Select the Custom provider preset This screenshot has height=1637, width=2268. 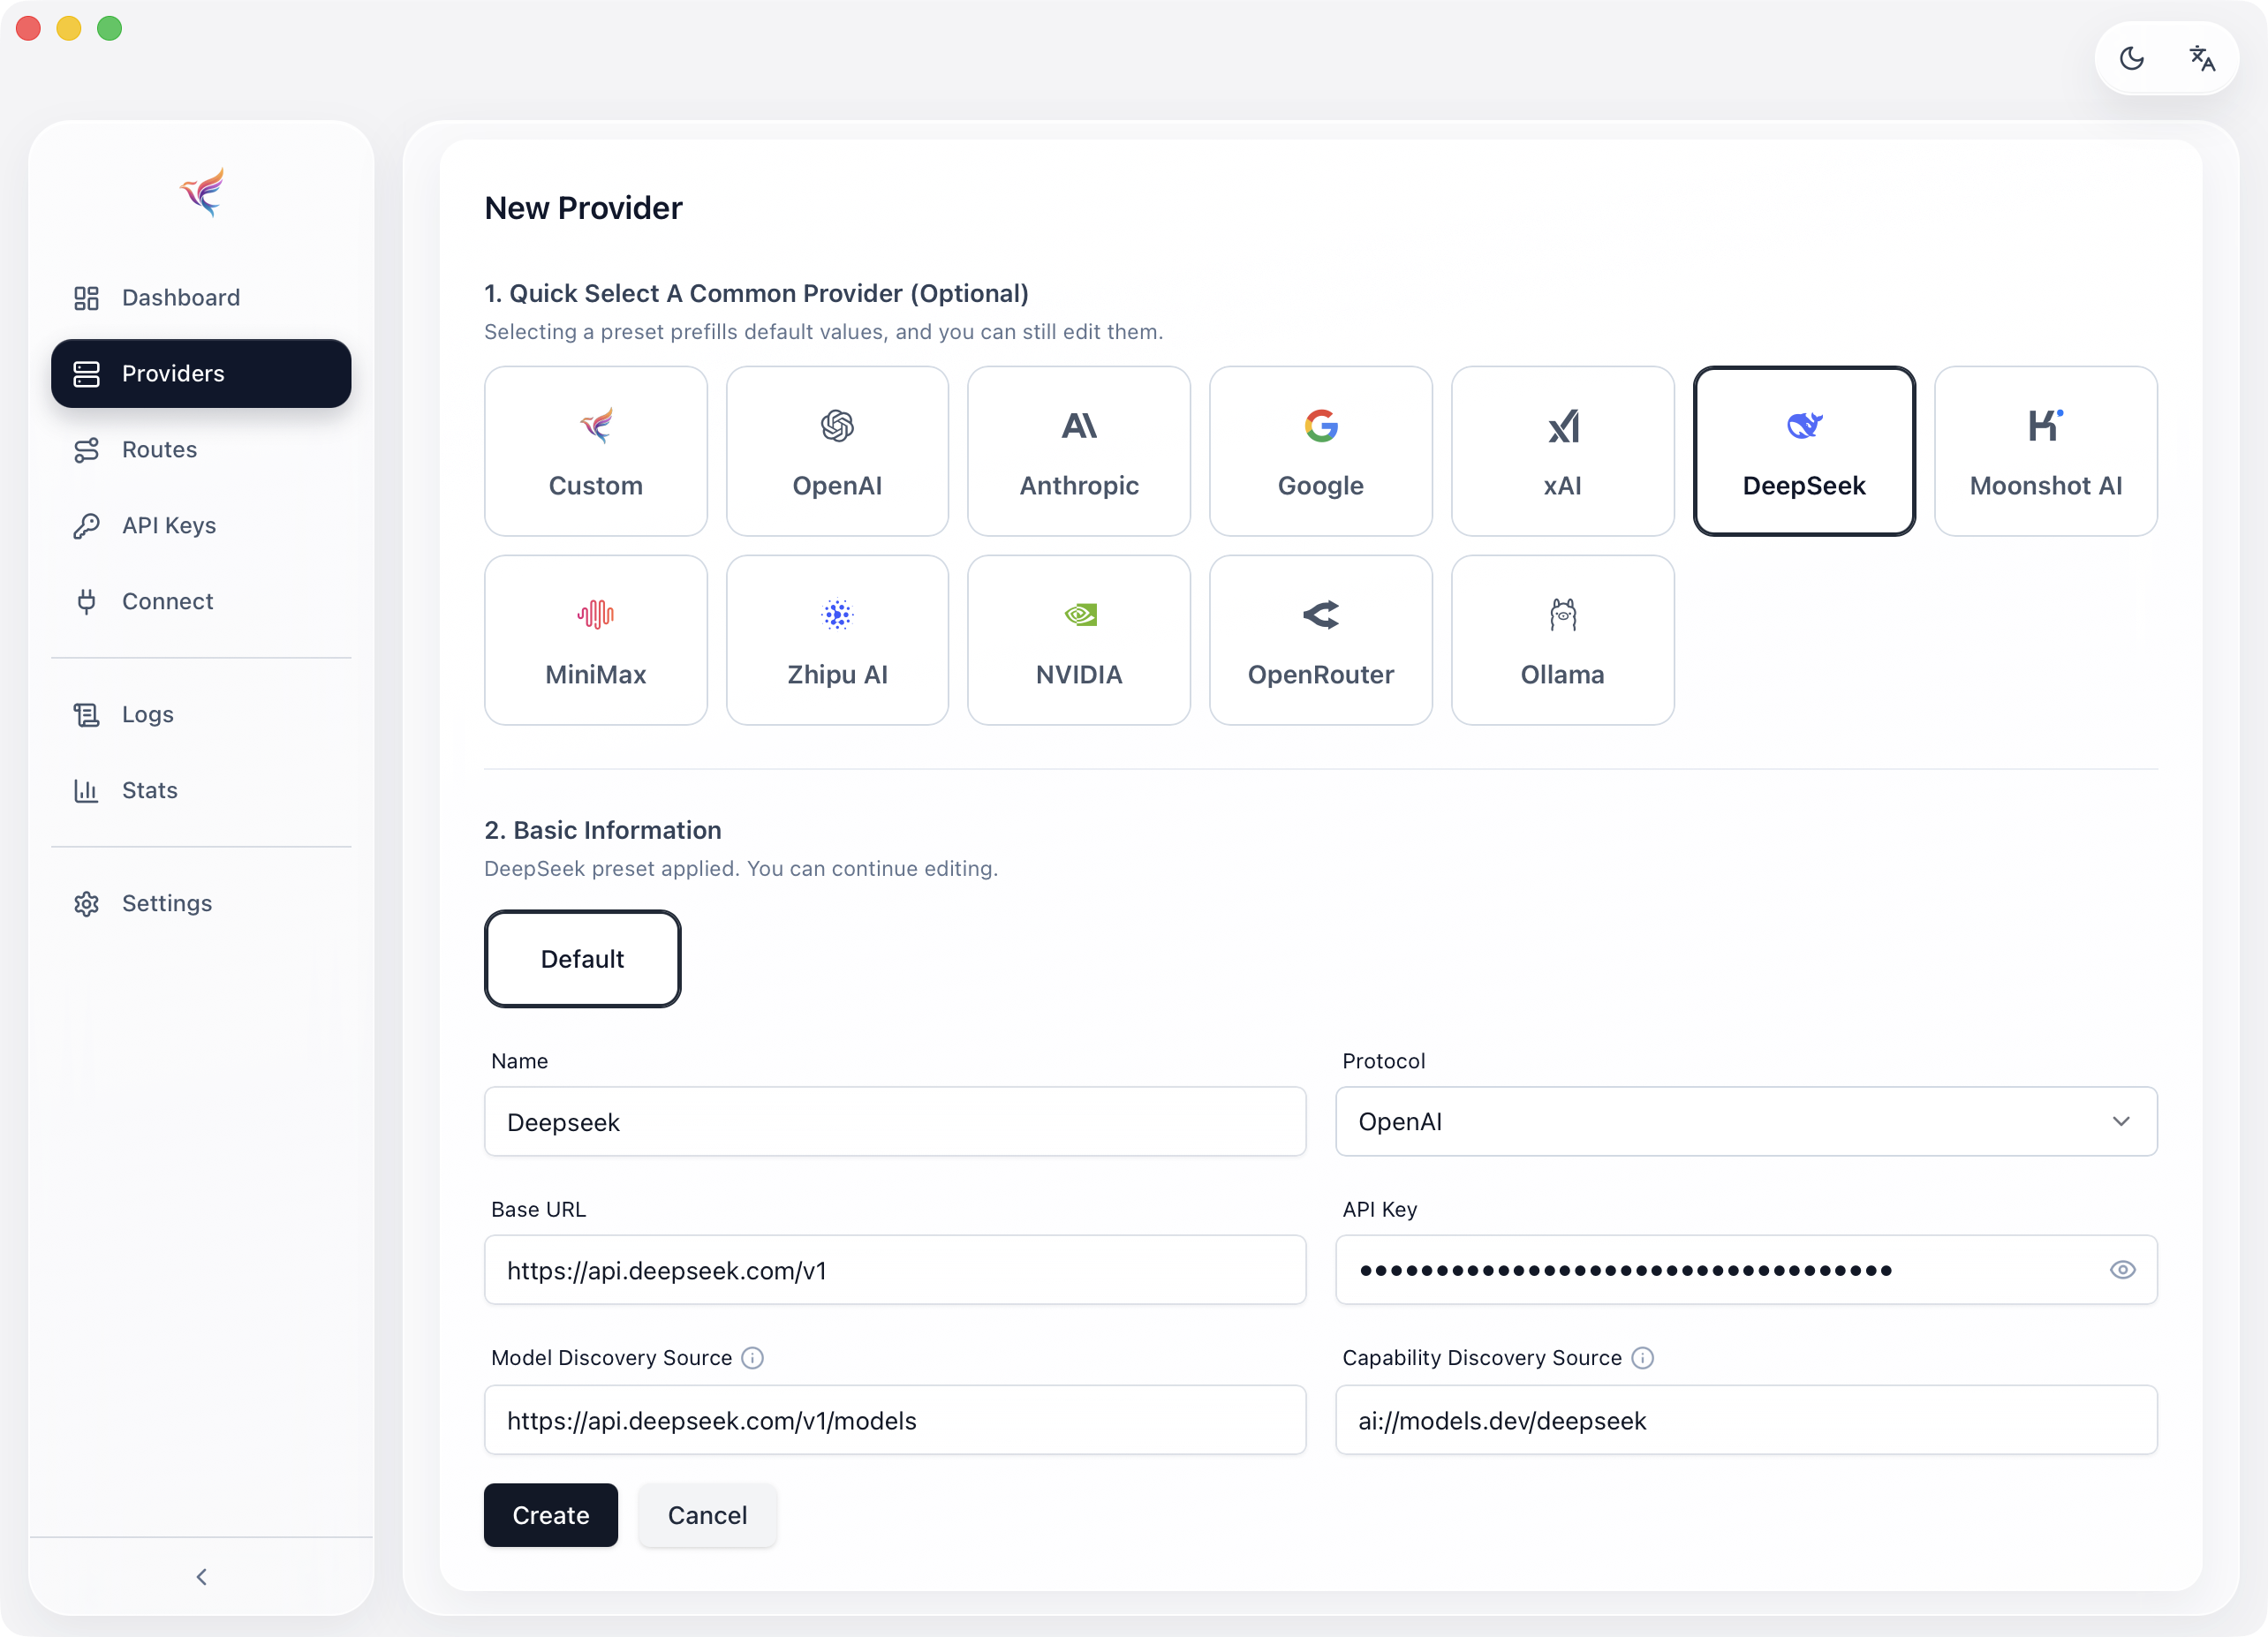[x=596, y=451]
